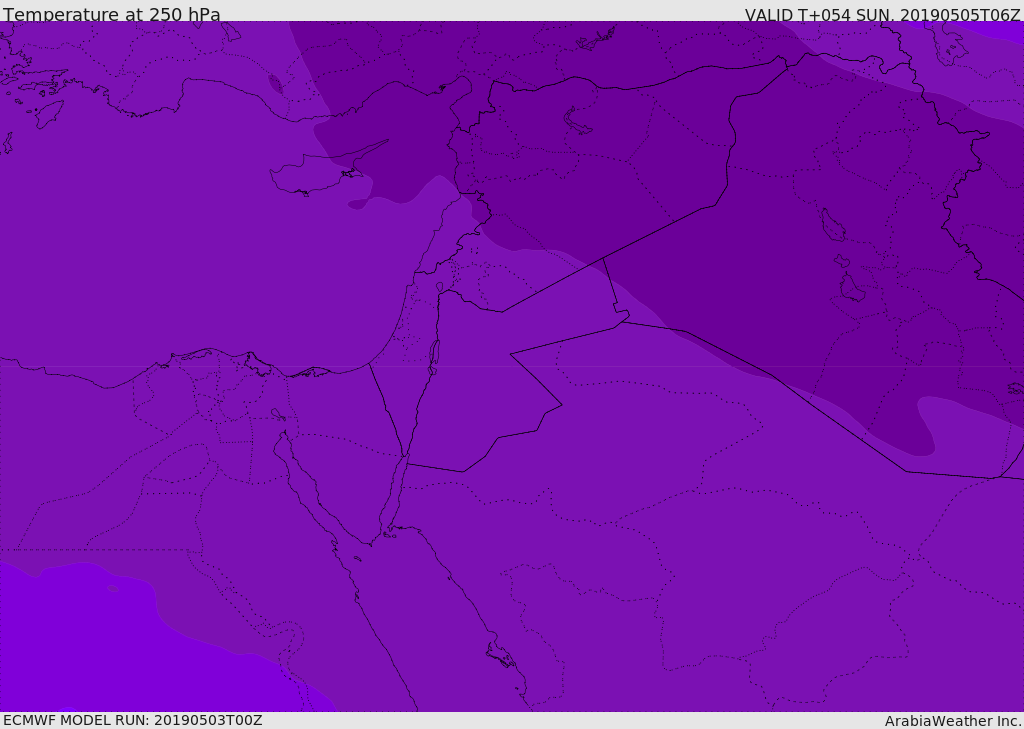Click the ECMWF MODEL RUN label
The image size is (1024, 729).
coord(132,720)
